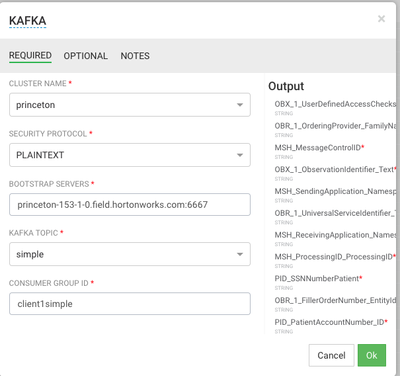The height and width of the screenshot is (376, 400).
Task: Confirm with the green Ok button
Action: [372, 355]
